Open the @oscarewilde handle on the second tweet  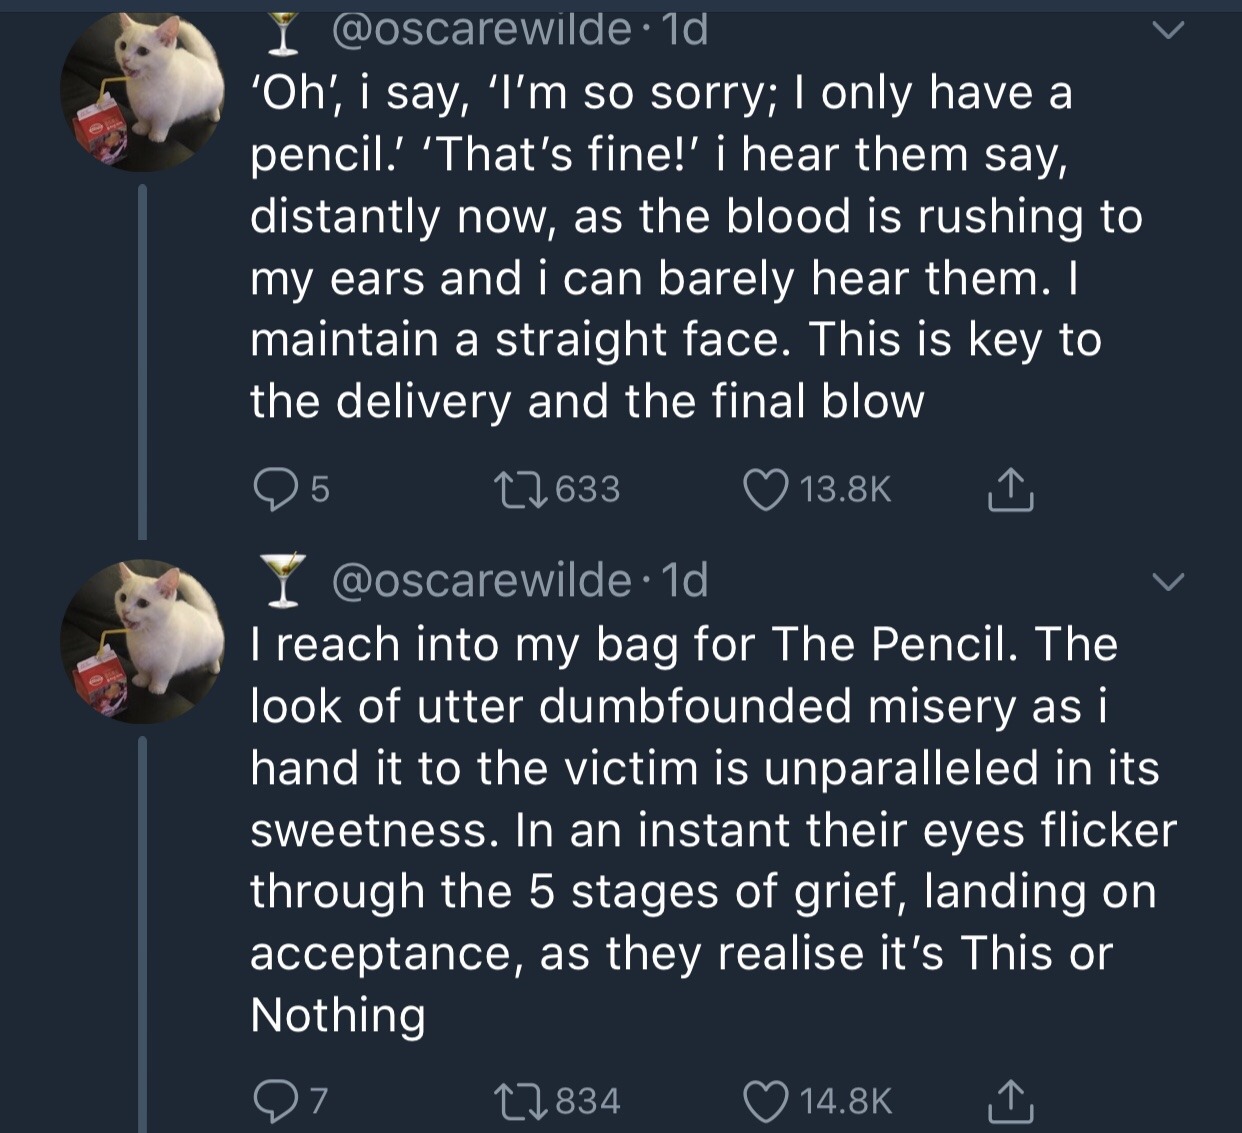coord(480,580)
